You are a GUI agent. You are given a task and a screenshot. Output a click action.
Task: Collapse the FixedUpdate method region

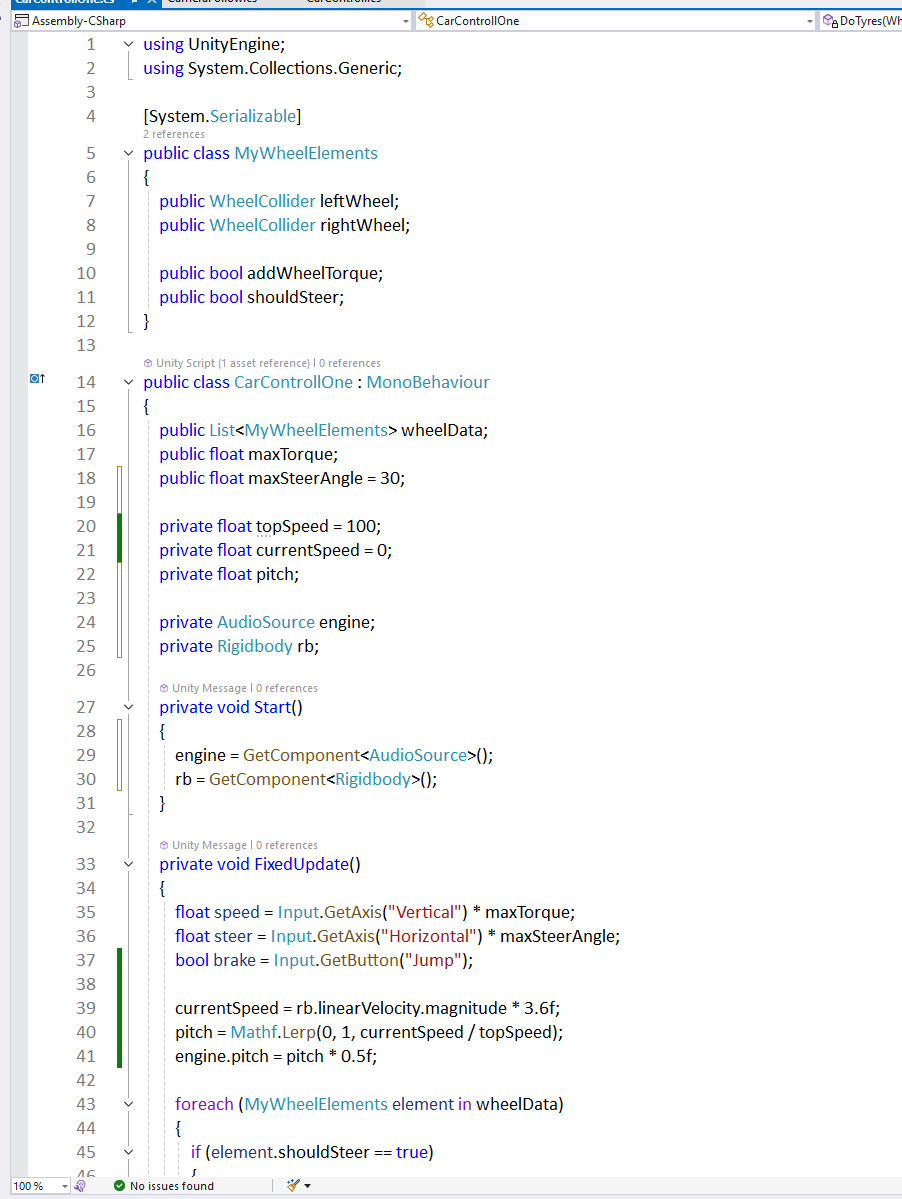[128, 864]
